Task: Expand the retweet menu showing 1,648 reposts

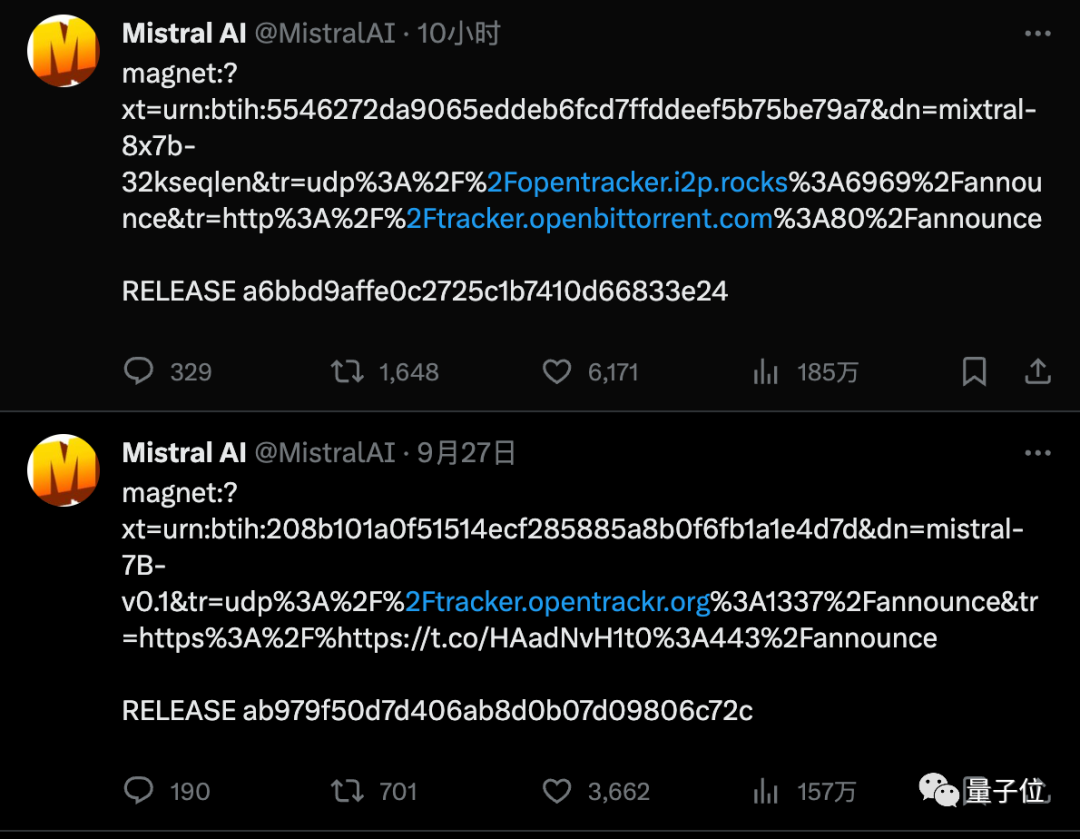Action: pyautogui.click(x=347, y=371)
